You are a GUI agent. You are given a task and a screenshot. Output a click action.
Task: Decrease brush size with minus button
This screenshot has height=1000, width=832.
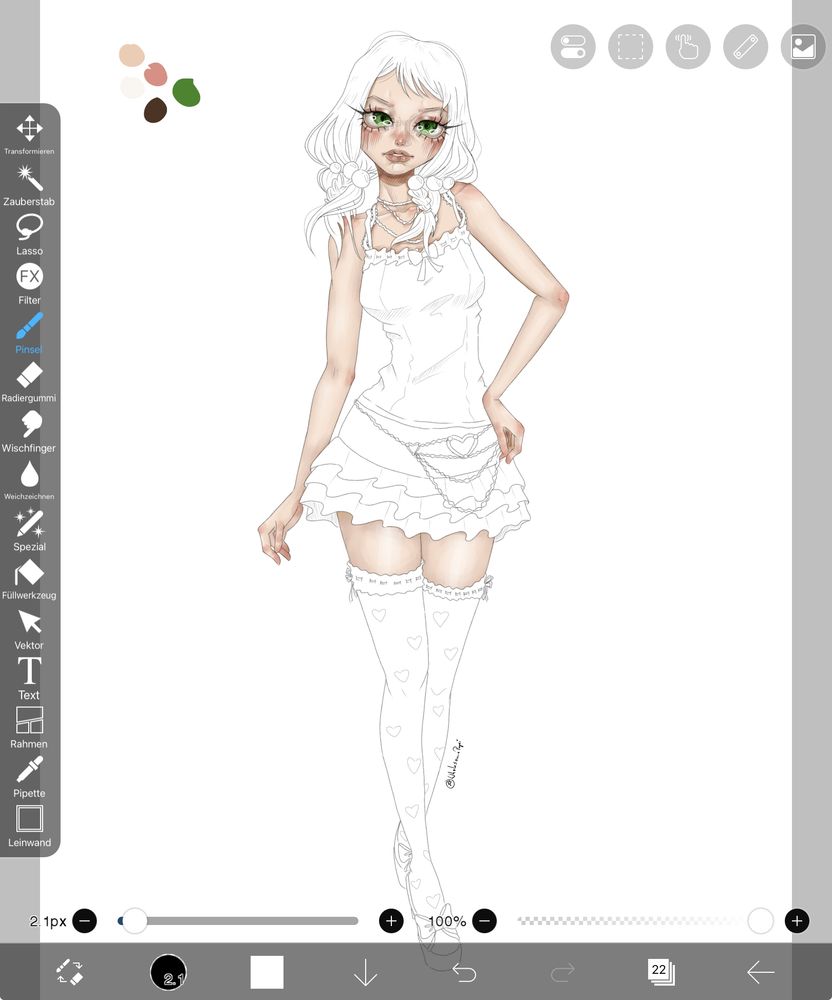85,921
